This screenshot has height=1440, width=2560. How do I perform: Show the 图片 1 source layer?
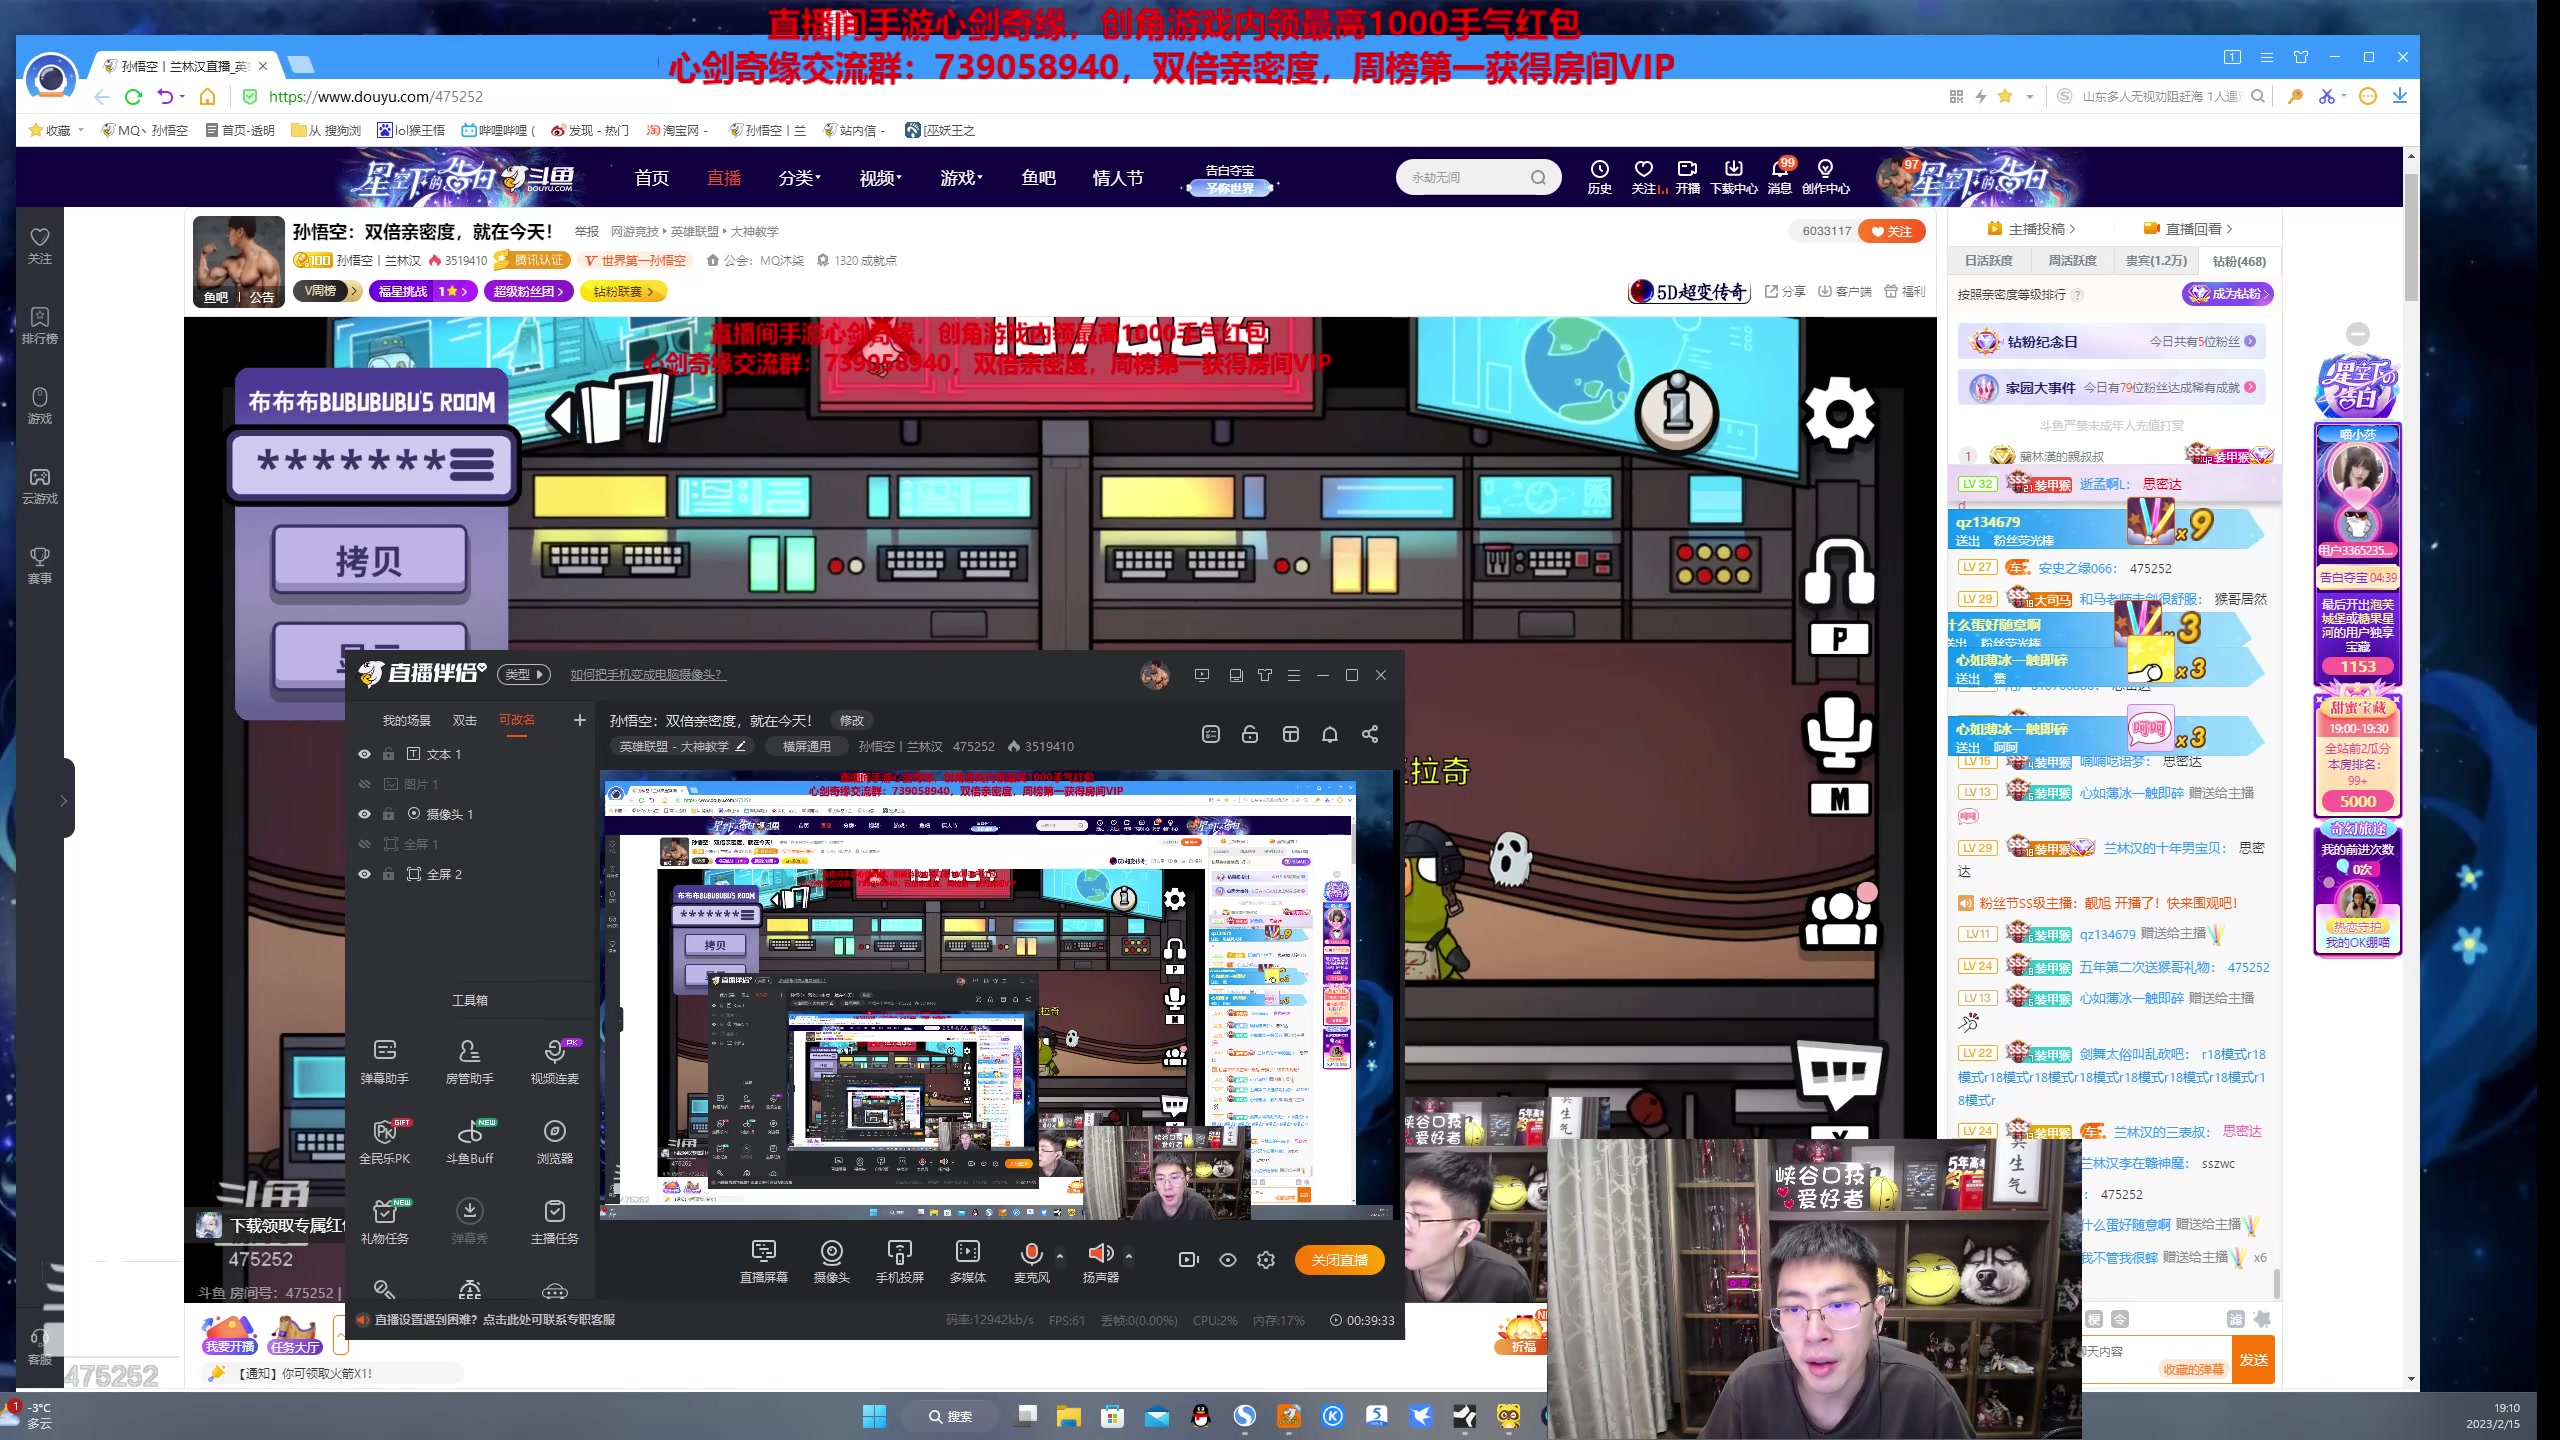pos(364,784)
